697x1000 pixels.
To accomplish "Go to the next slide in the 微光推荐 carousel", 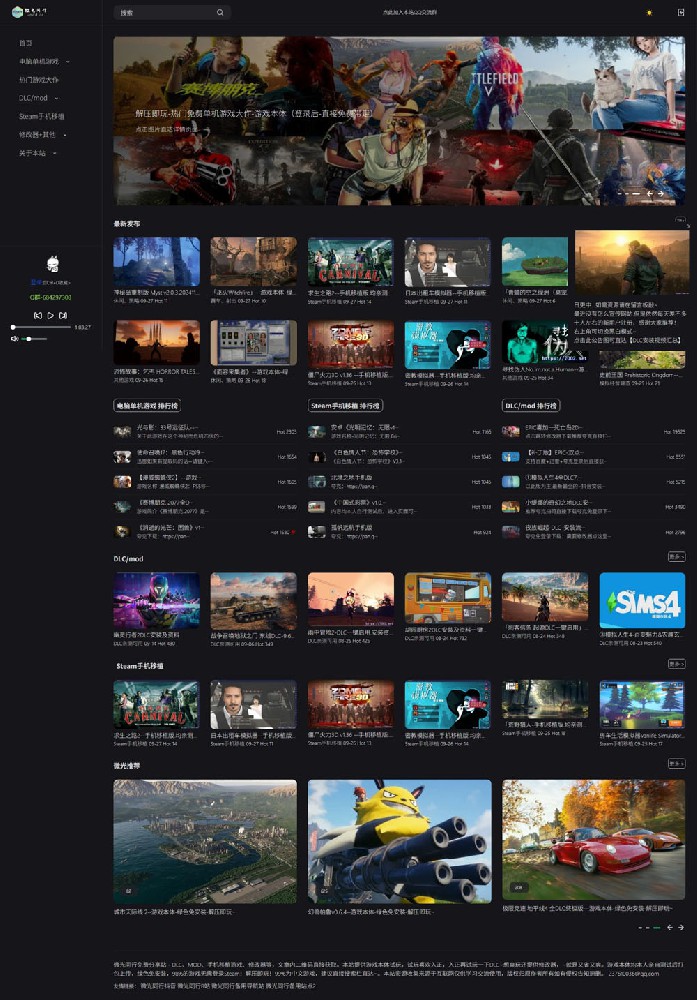I will click(680, 927).
